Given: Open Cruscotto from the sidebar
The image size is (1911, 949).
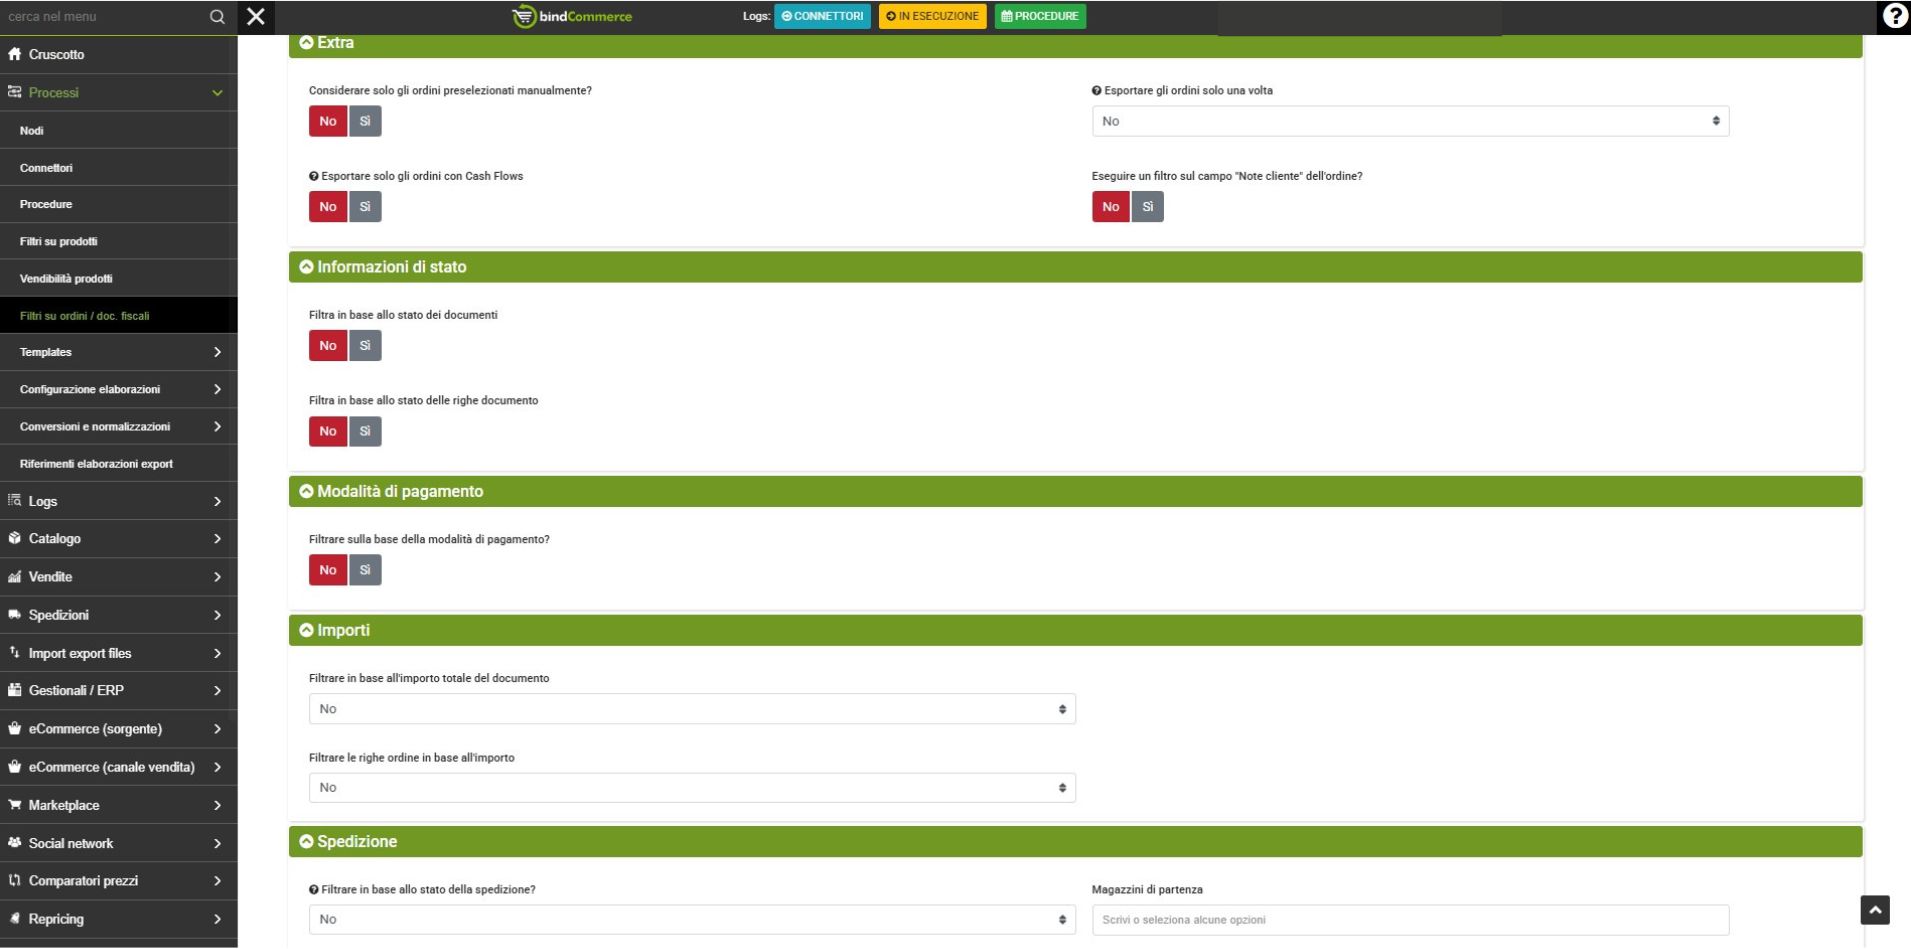Looking at the screenshot, I should [56, 54].
